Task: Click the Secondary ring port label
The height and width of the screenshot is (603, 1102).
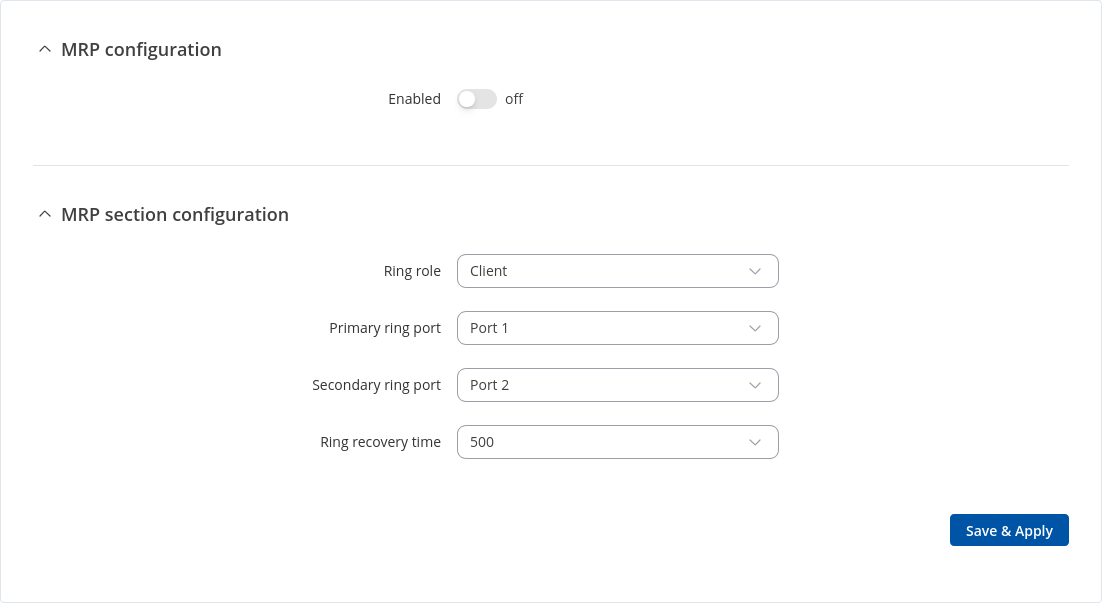Action: tap(376, 385)
